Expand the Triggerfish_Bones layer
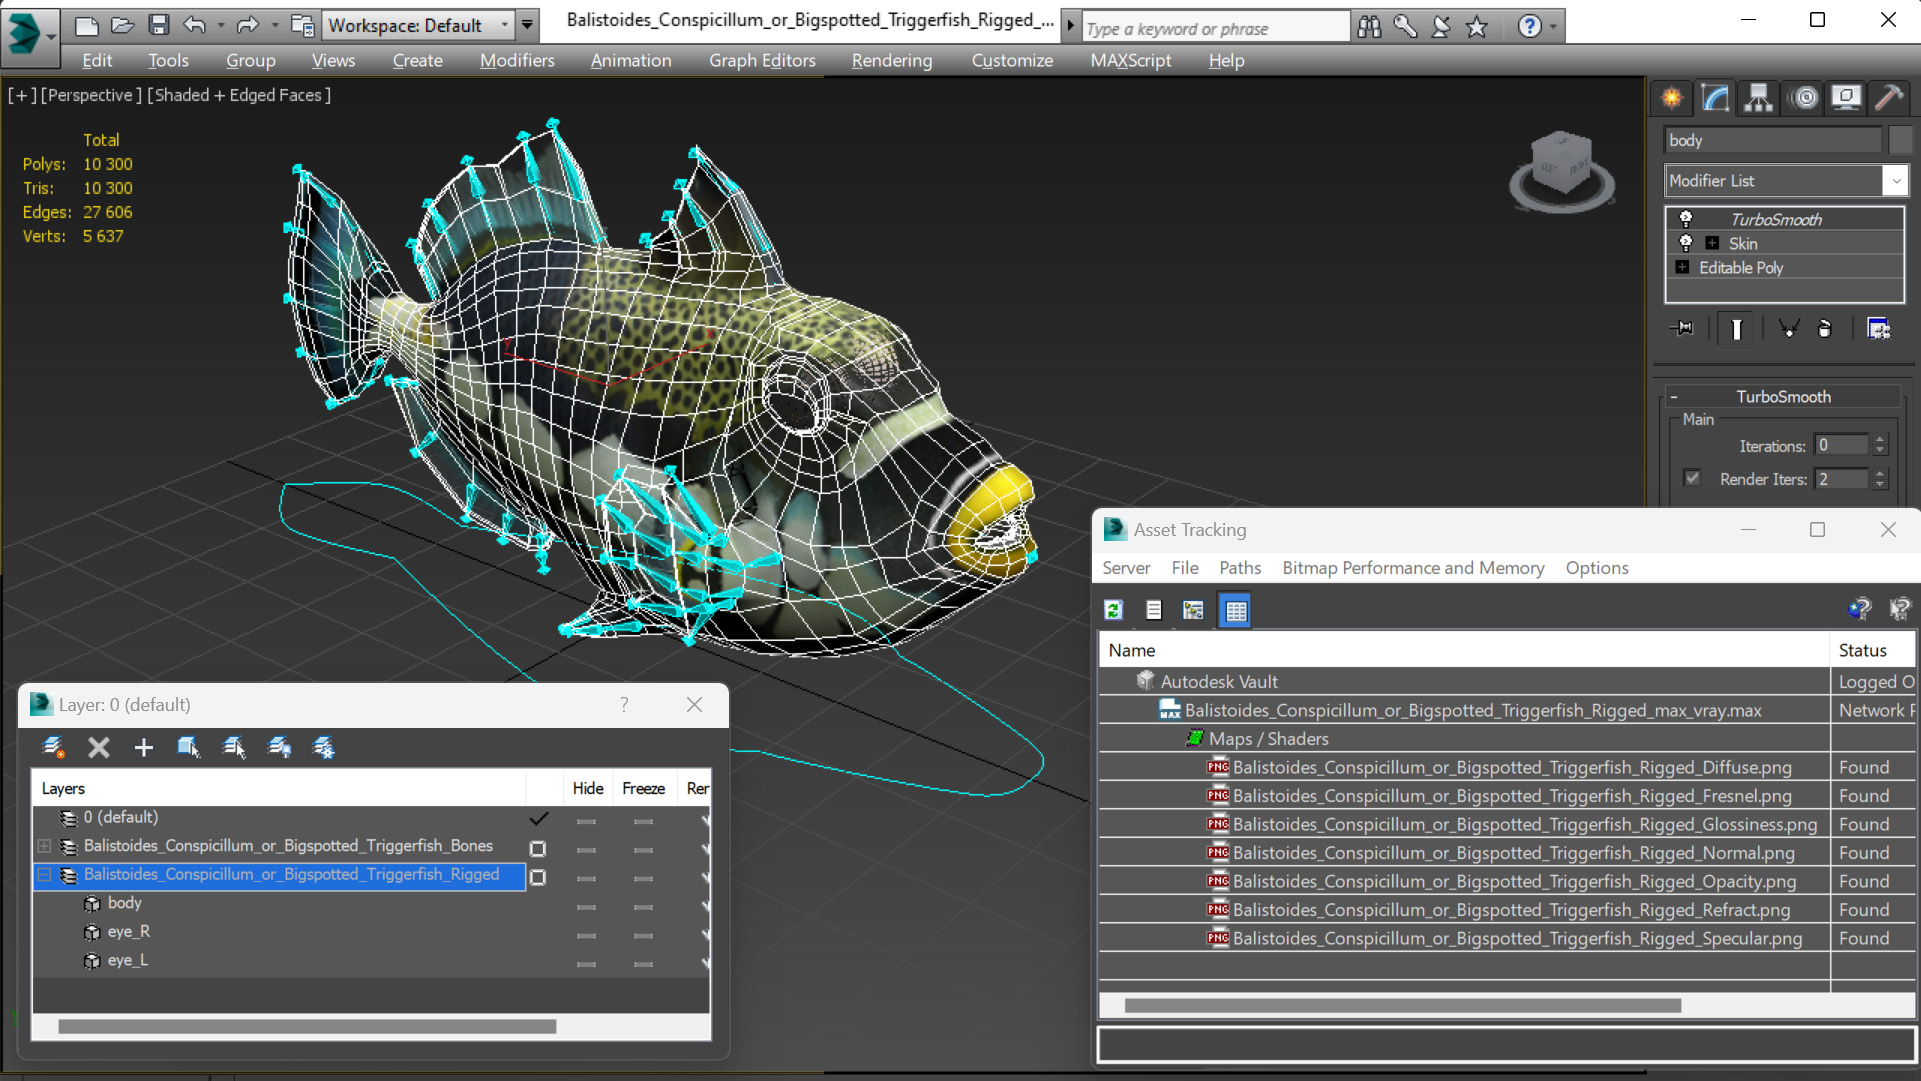This screenshot has height=1081, width=1921. pos(44,846)
